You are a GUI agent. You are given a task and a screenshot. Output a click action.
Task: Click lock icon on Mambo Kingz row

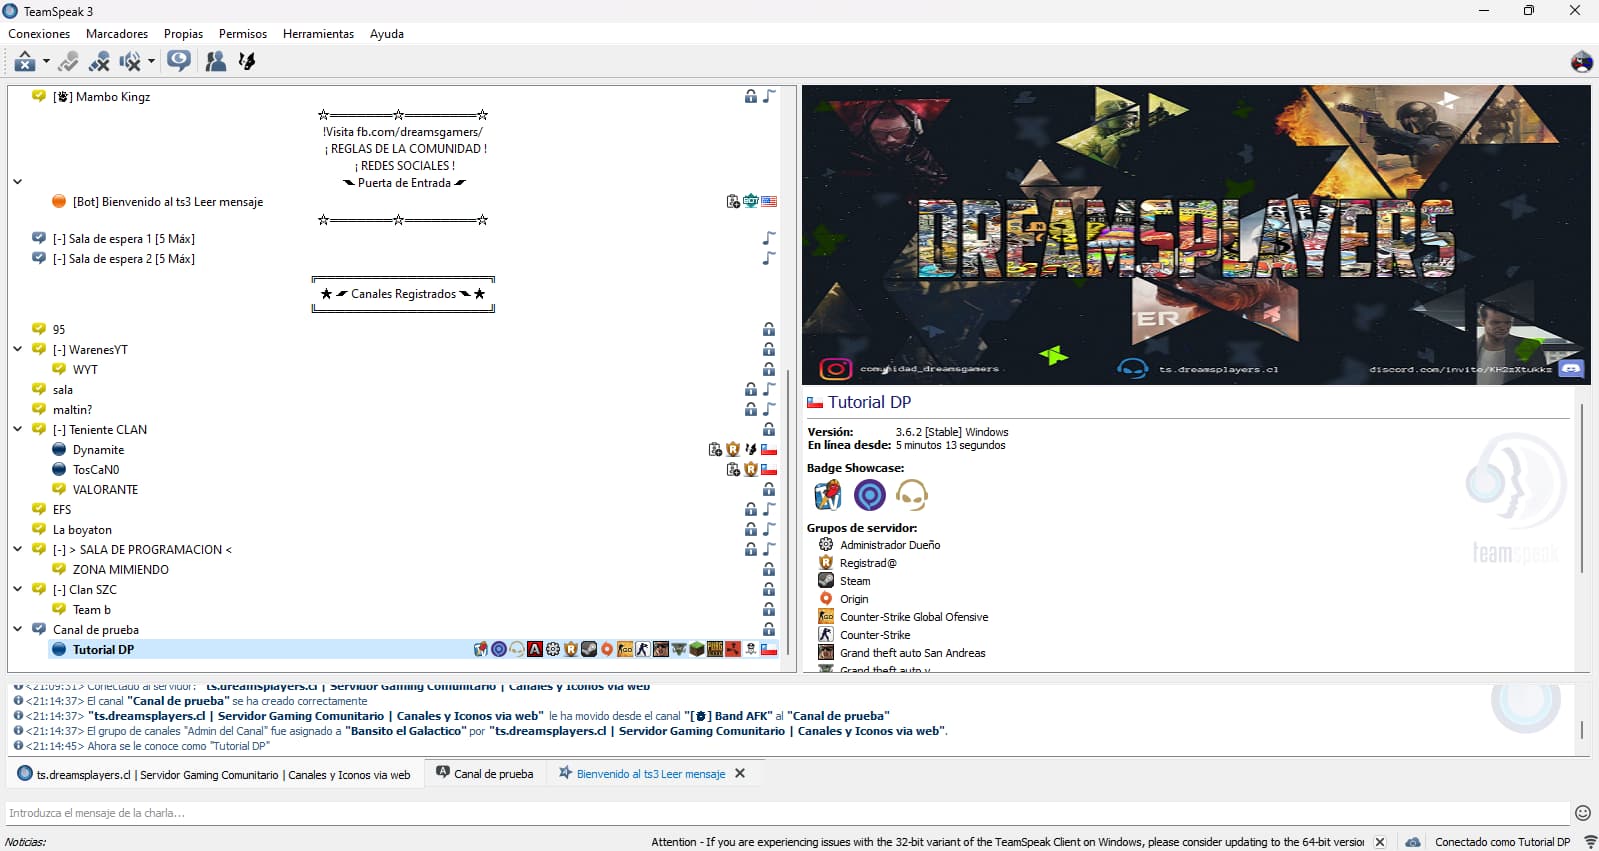click(x=750, y=97)
